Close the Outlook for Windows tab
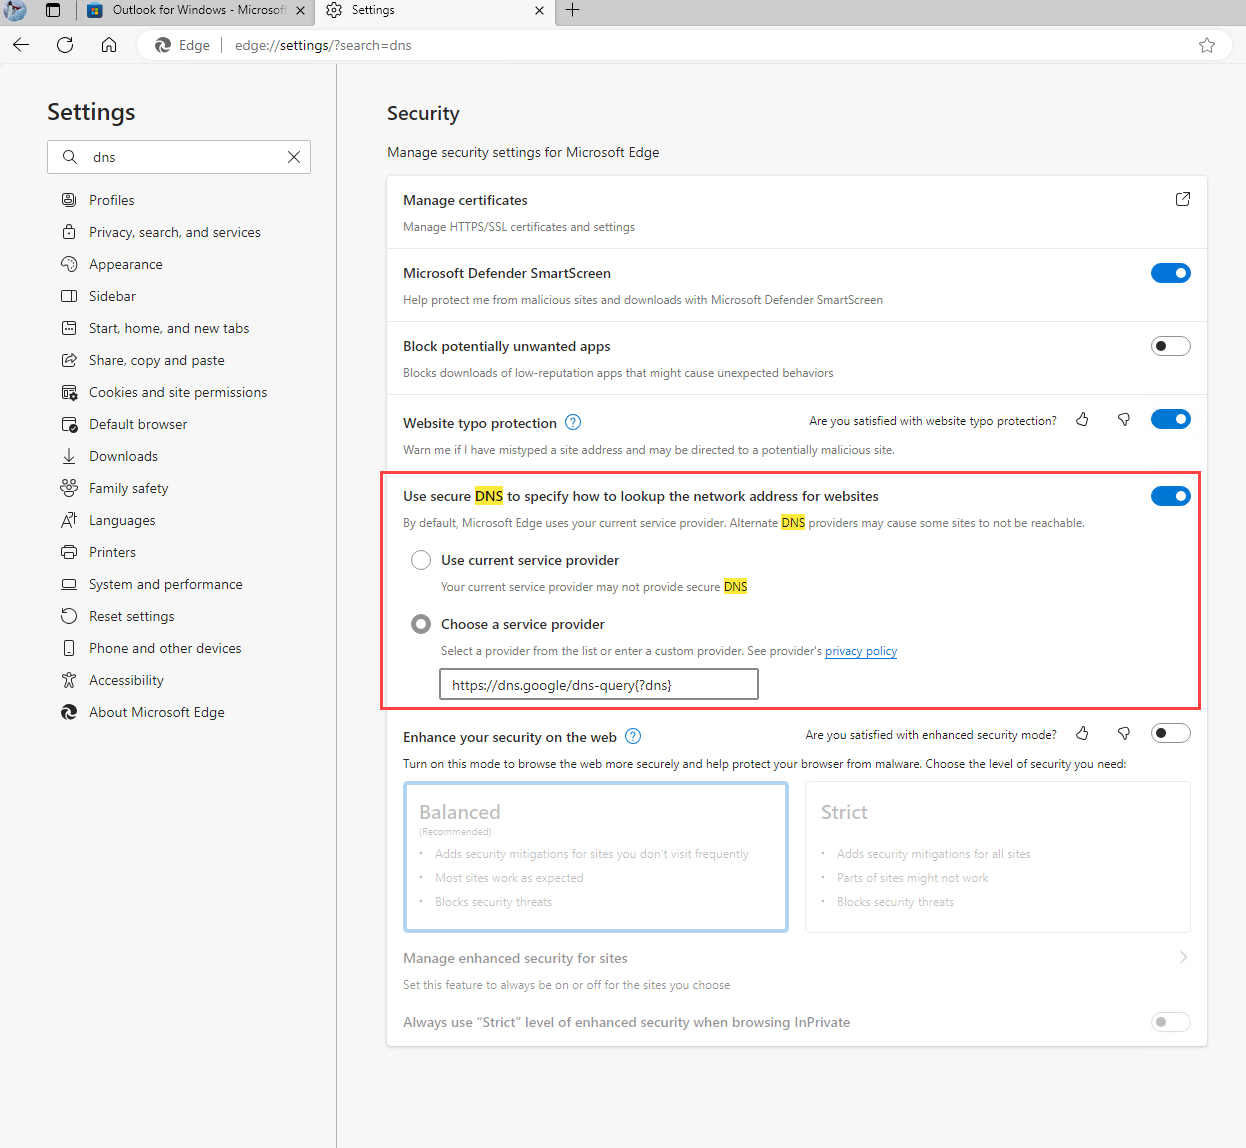The height and width of the screenshot is (1148, 1246). [300, 10]
